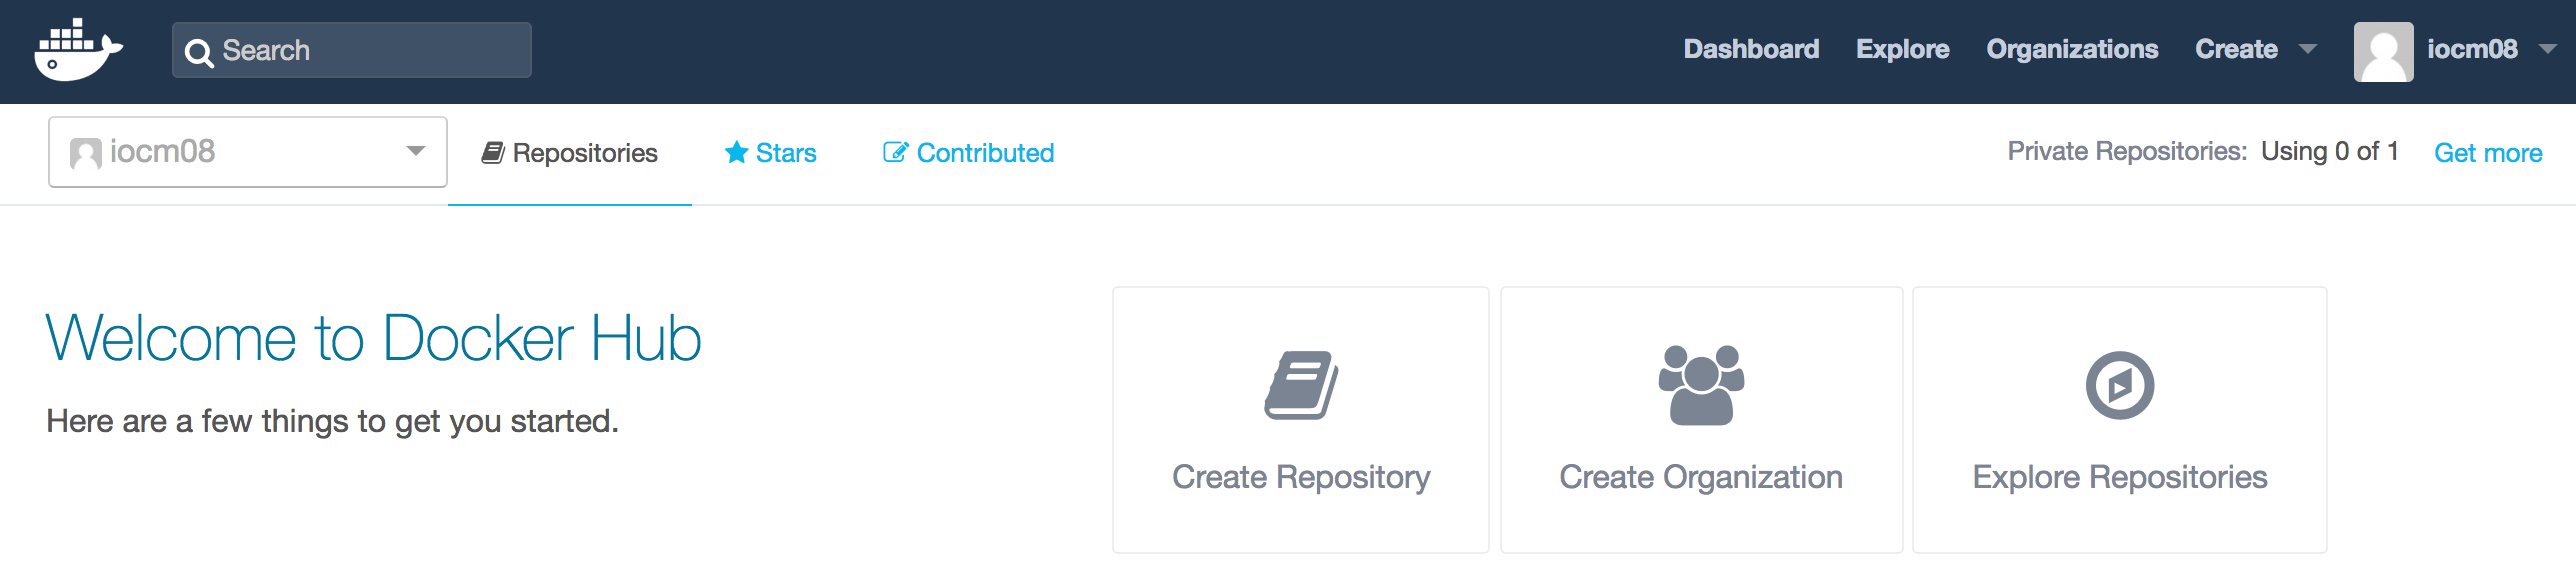
Task: Focus the Search input field
Action: (x=370, y=50)
